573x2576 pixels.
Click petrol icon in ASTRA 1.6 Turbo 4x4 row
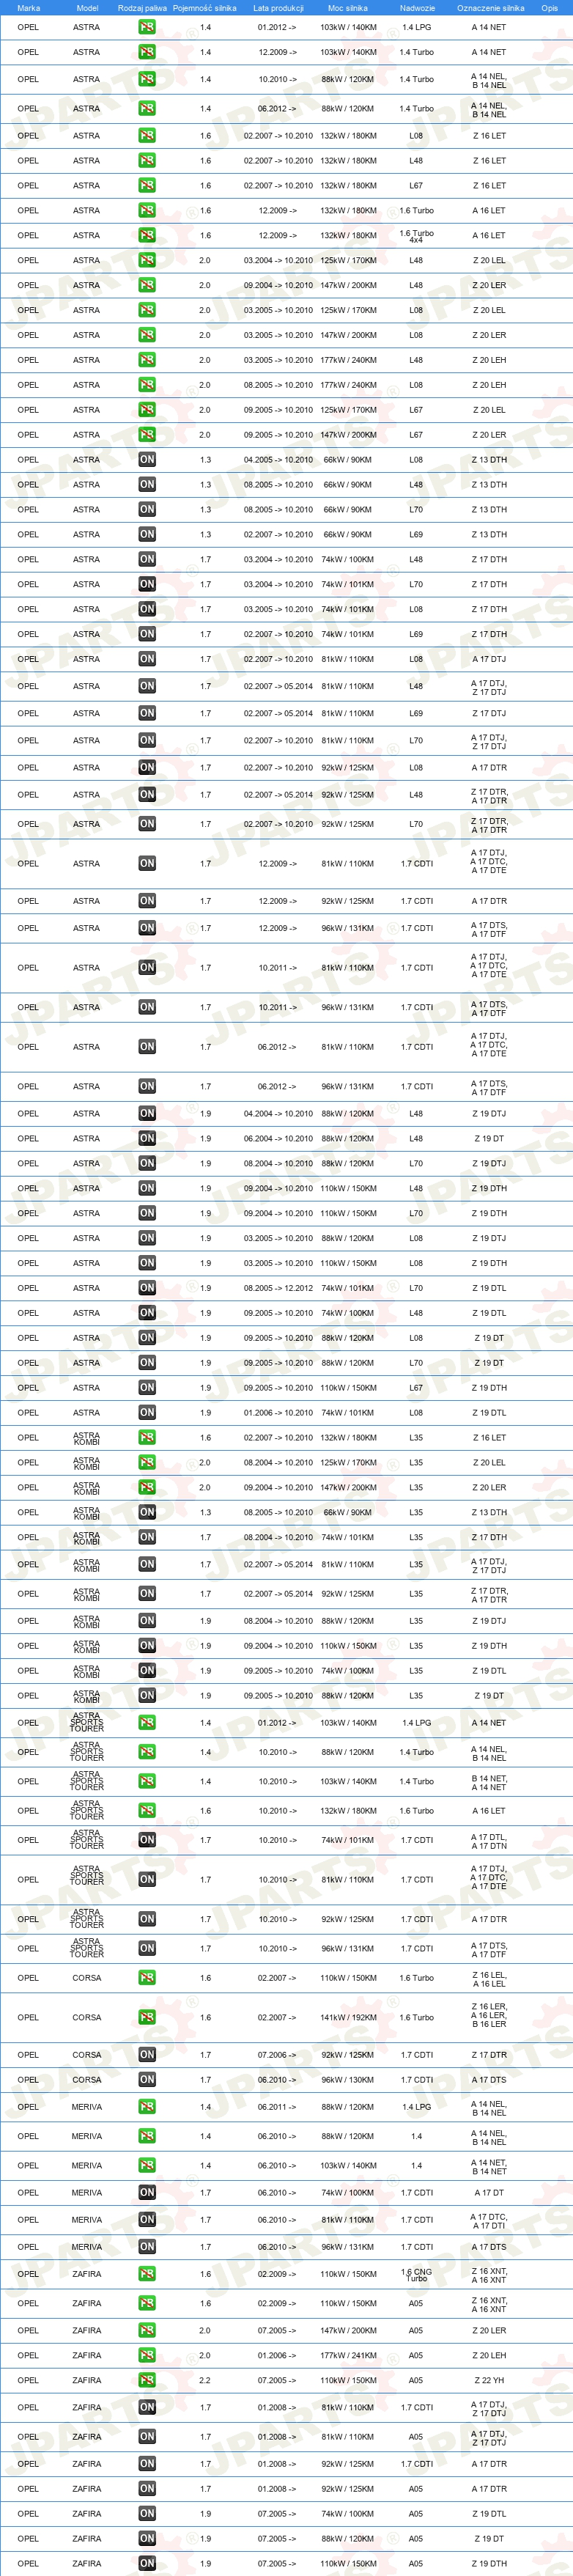coord(147,235)
